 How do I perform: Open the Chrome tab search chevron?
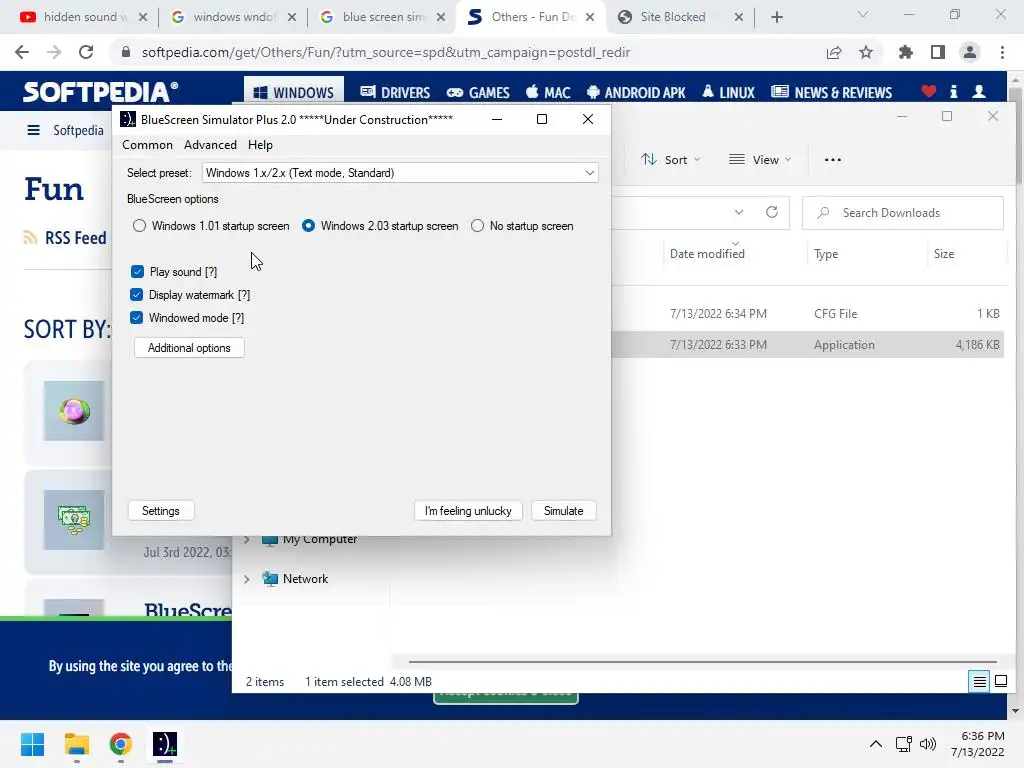(x=863, y=14)
